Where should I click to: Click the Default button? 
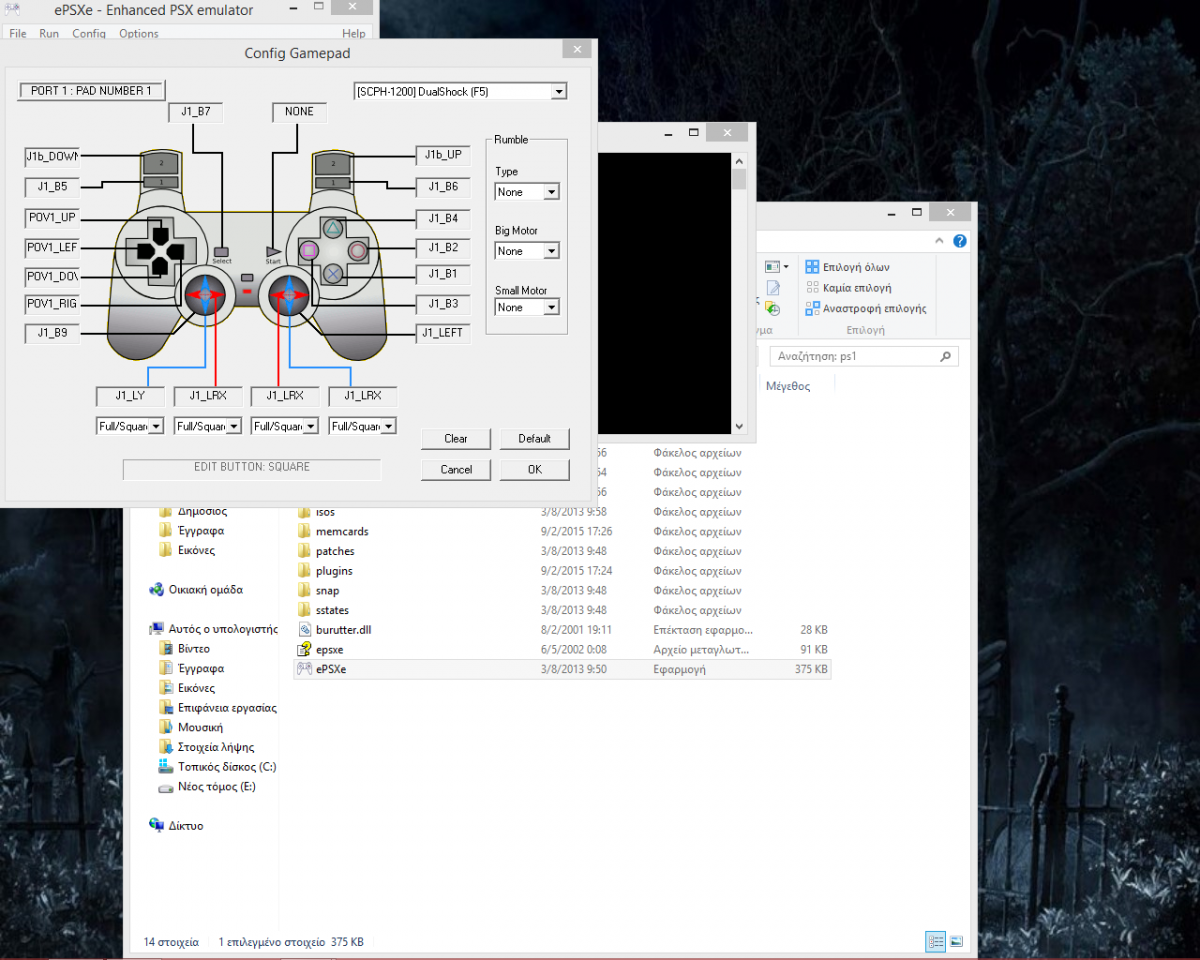534,438
